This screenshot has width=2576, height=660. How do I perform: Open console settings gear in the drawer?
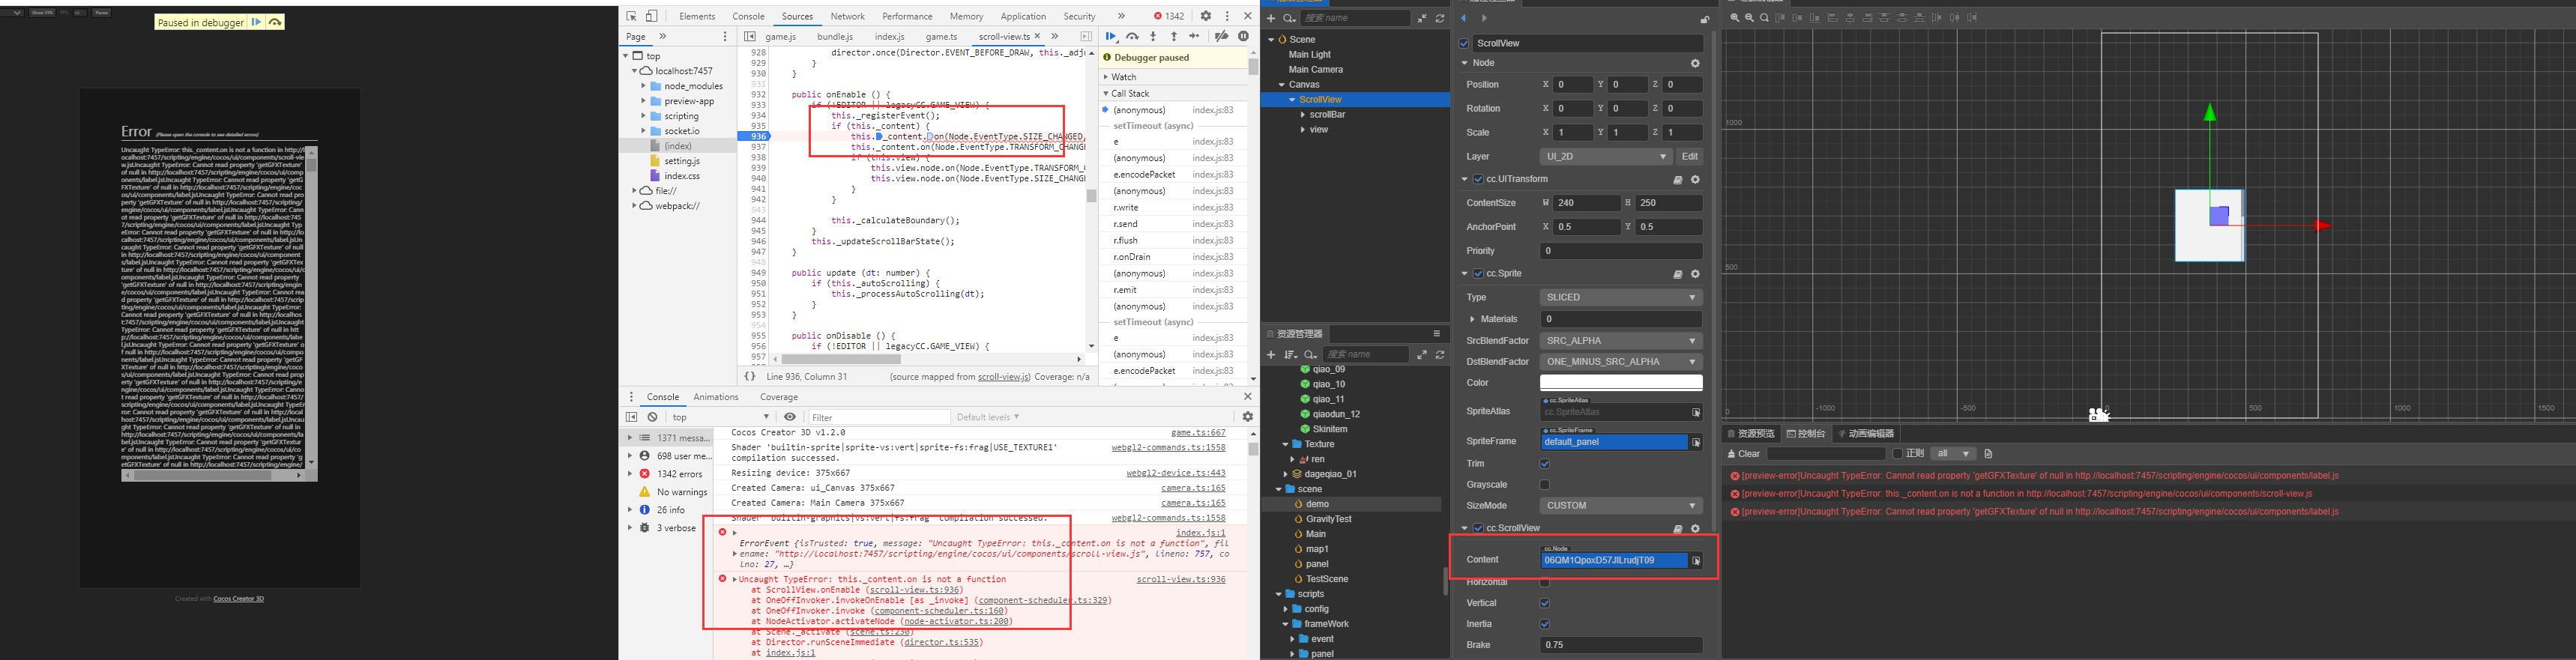1247,417
